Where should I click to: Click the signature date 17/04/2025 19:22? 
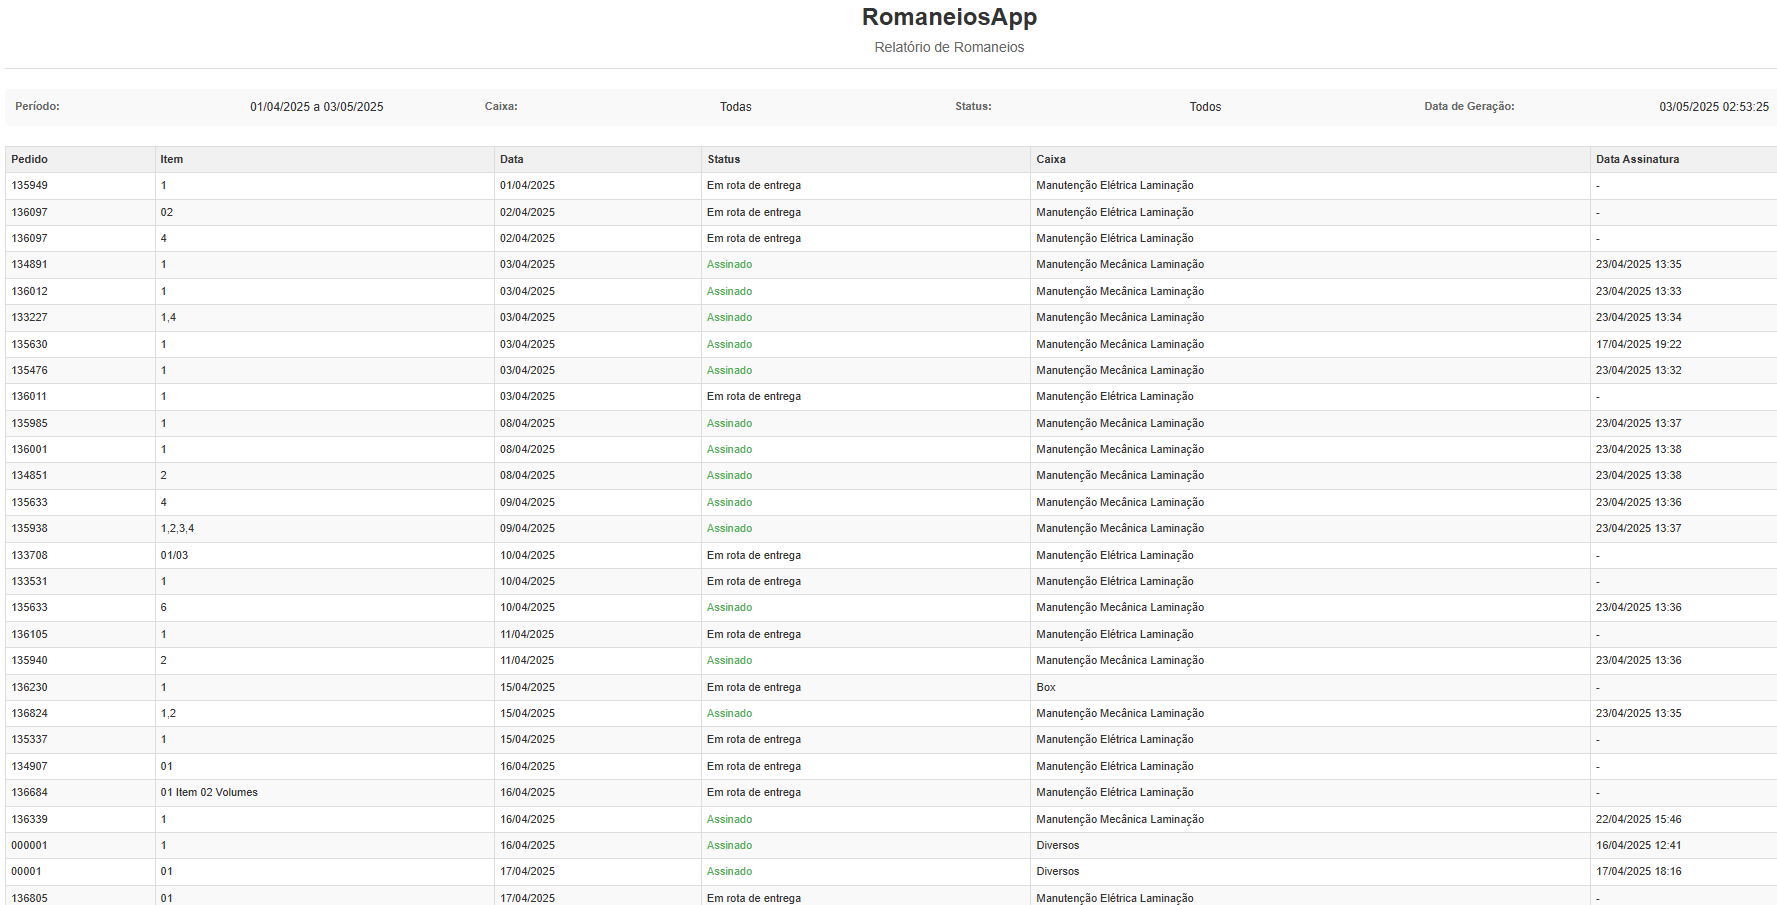pos(1638,345)
